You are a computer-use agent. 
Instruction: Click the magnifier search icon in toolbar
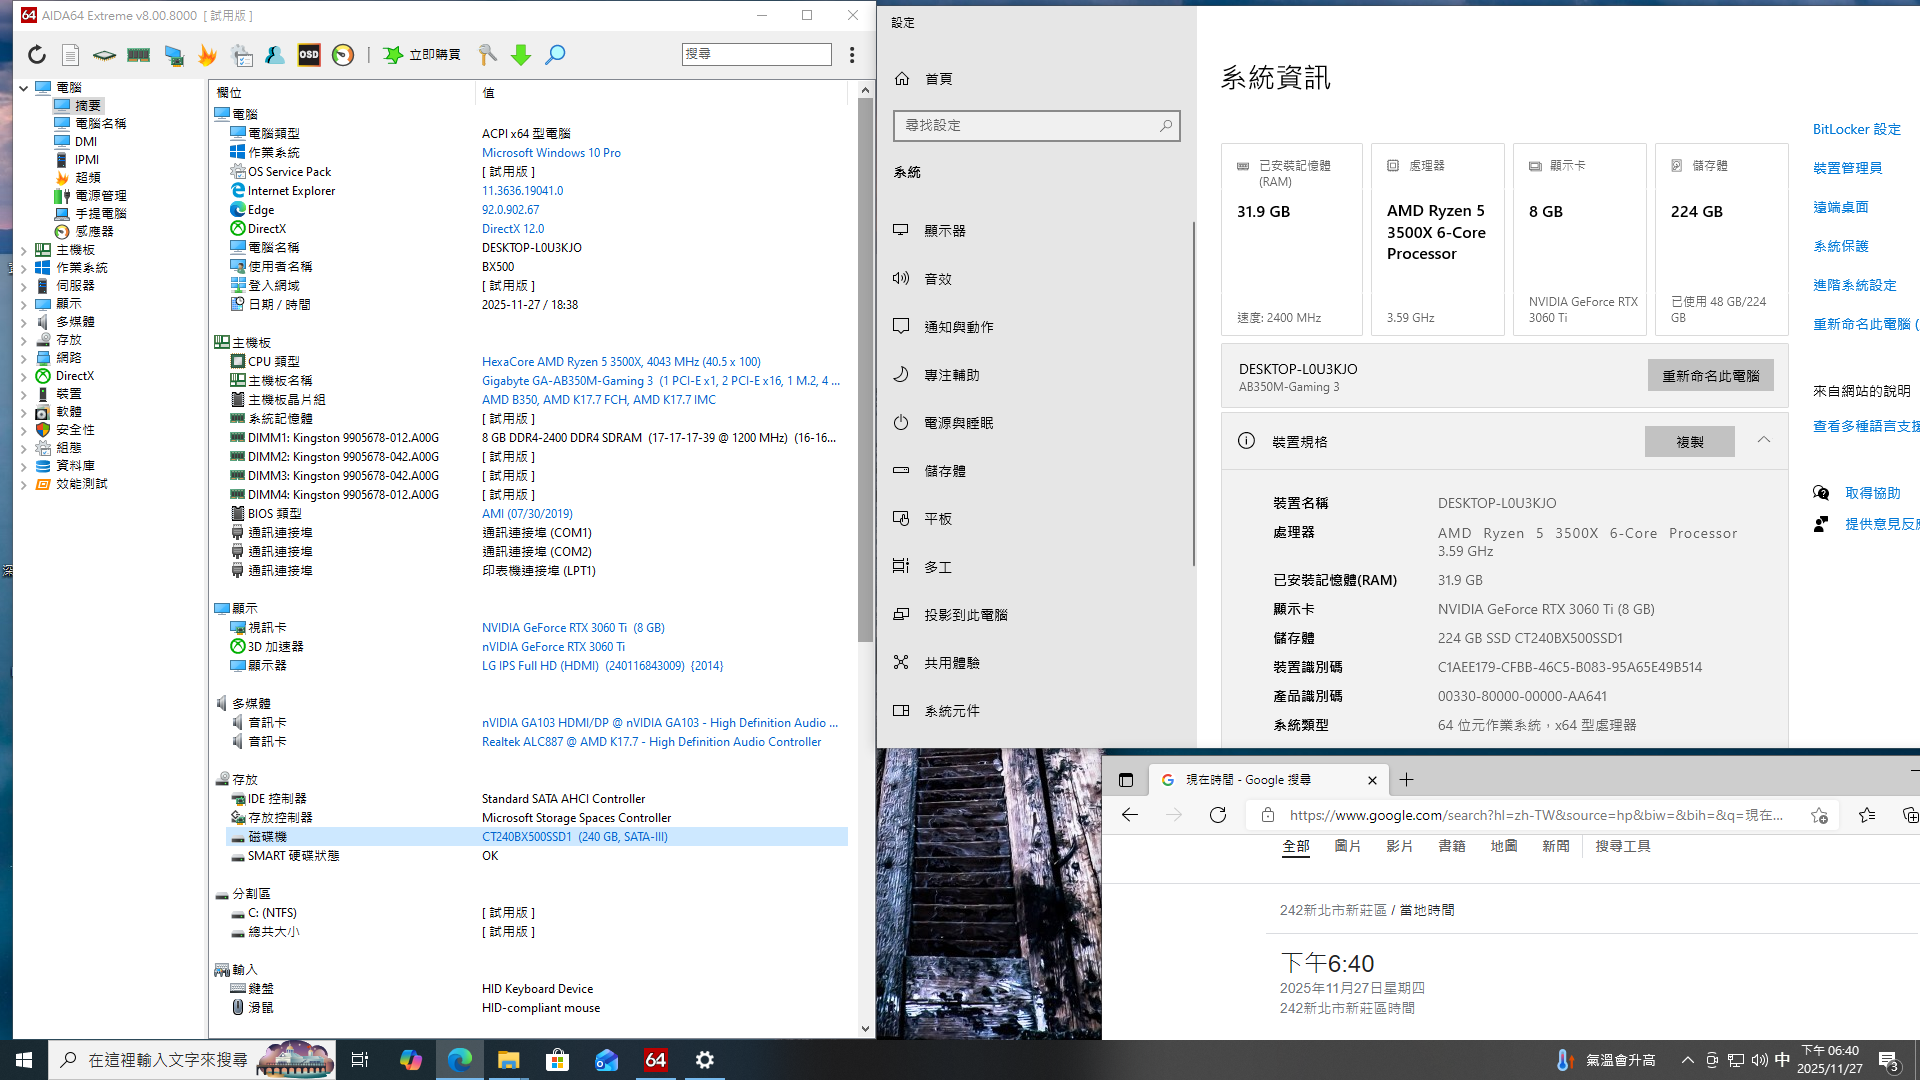(555, 55)
